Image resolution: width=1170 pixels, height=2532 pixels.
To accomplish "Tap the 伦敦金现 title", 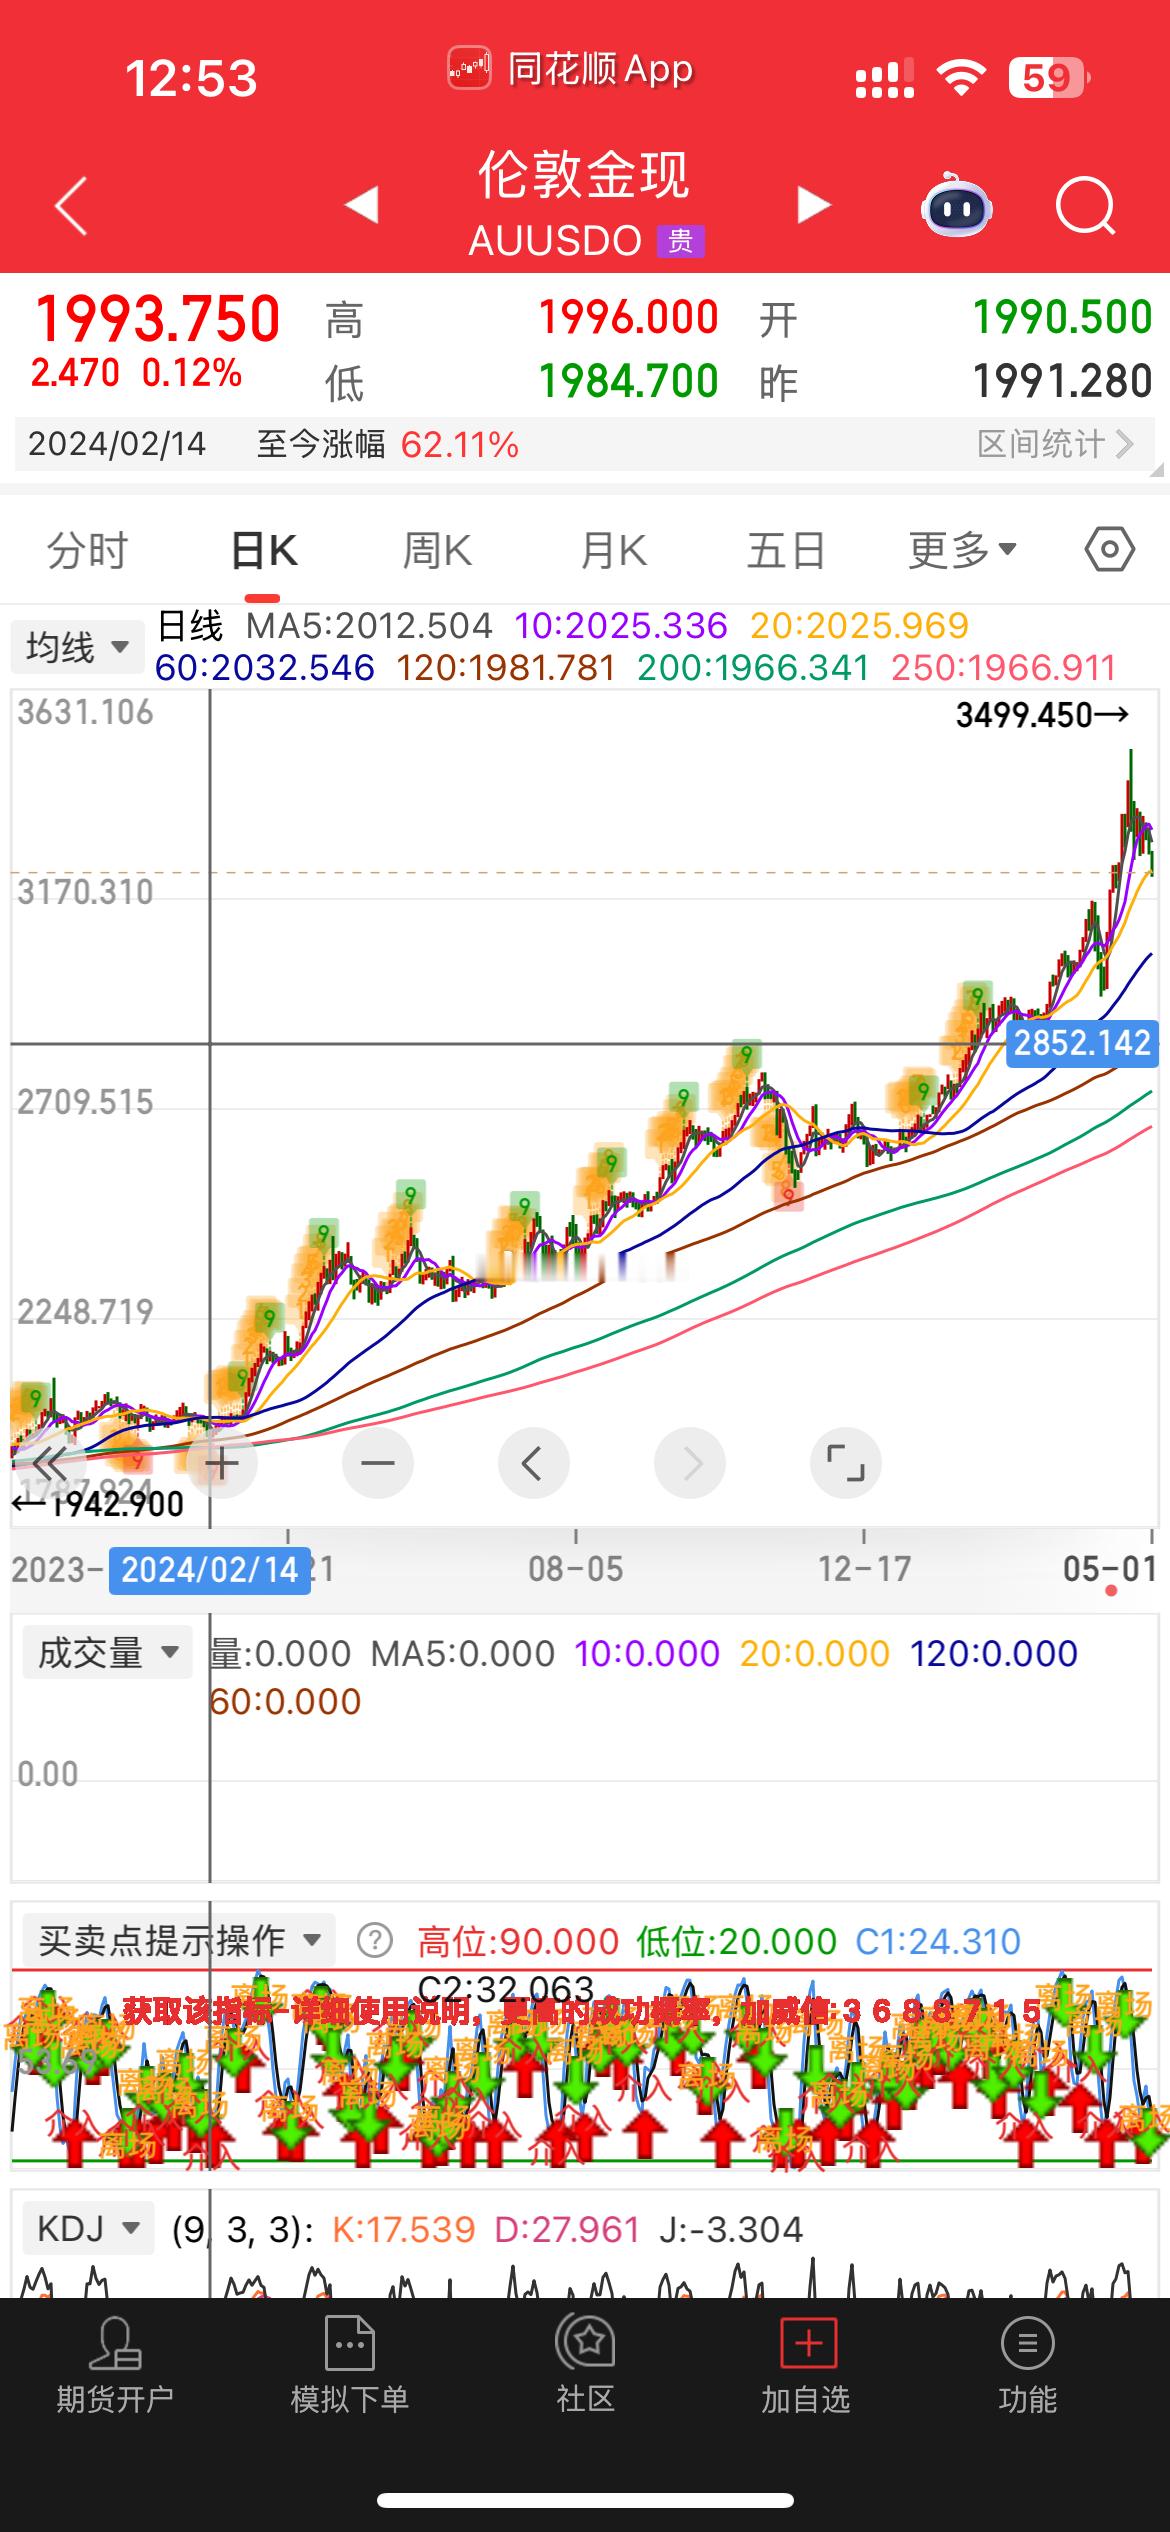I will click(x=584, y=175).
